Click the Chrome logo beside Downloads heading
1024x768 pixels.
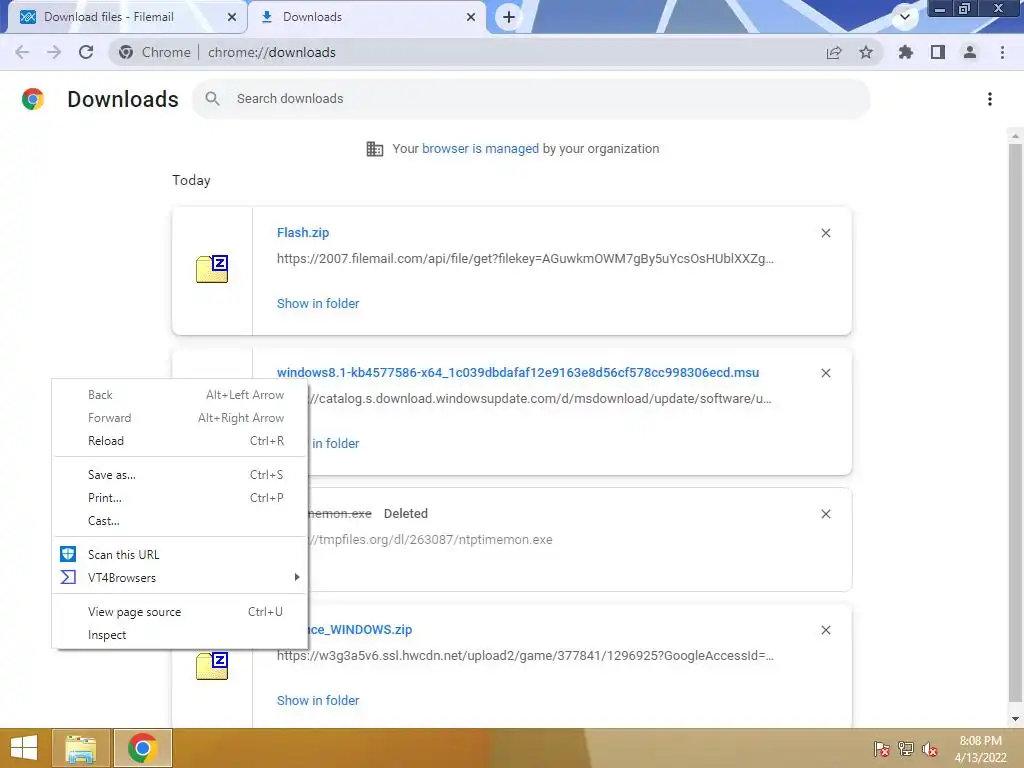(33, 99)
